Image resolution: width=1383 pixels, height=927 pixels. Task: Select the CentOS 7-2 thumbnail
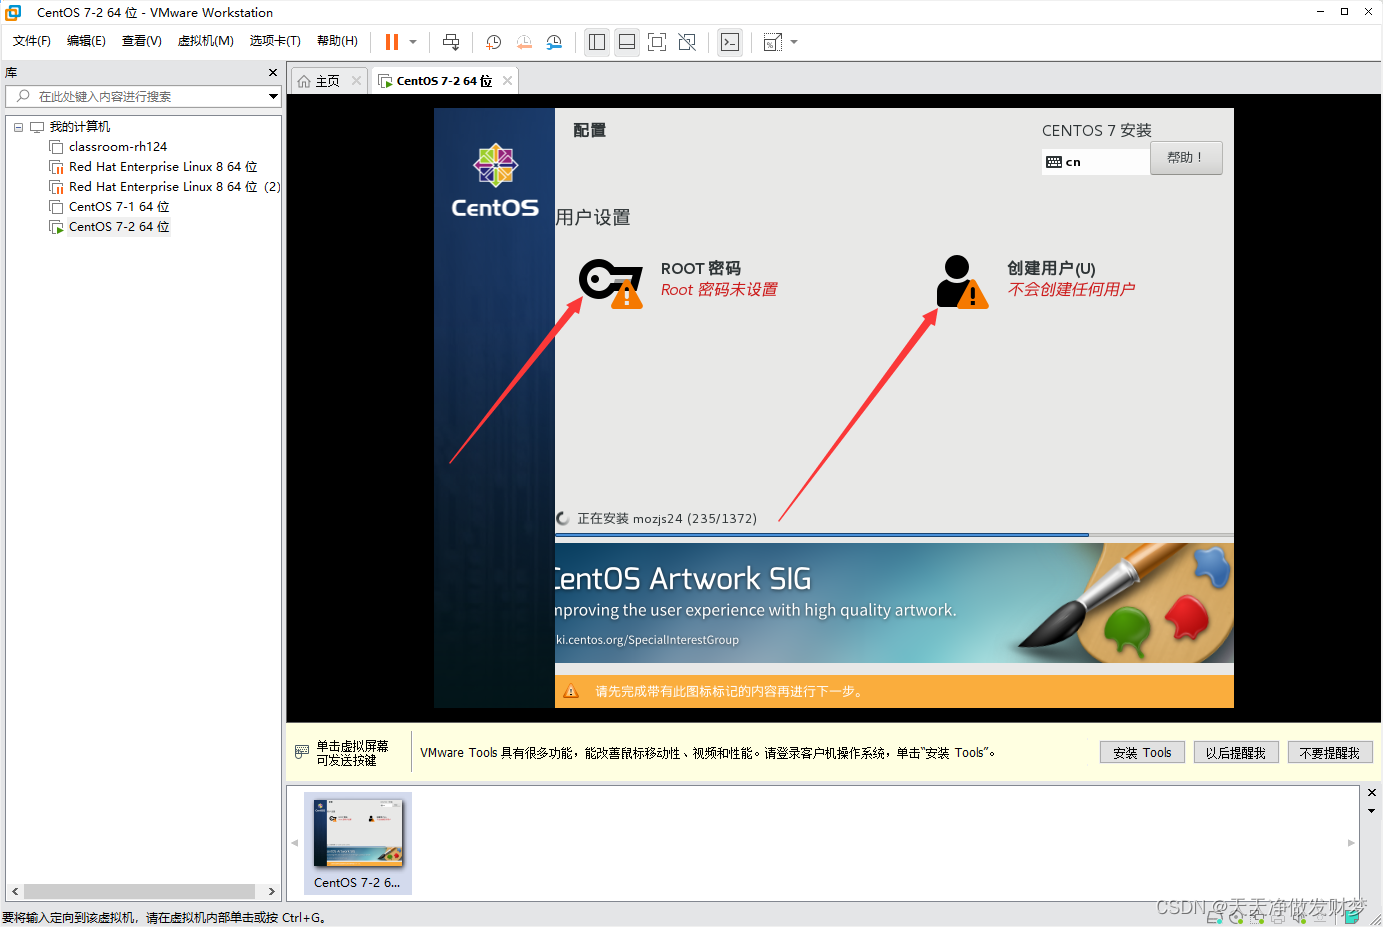(358, 843)
